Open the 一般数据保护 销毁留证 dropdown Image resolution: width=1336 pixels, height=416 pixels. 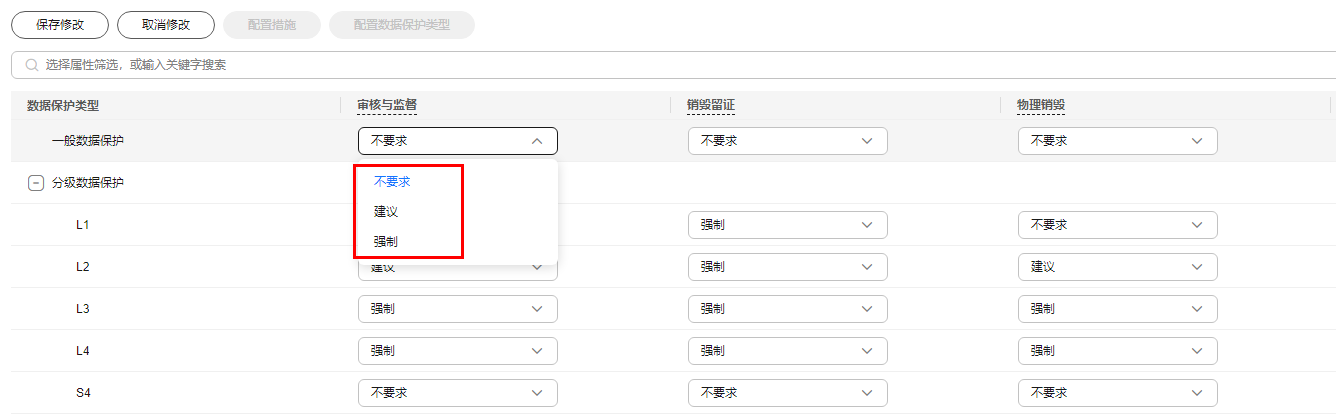788,141
